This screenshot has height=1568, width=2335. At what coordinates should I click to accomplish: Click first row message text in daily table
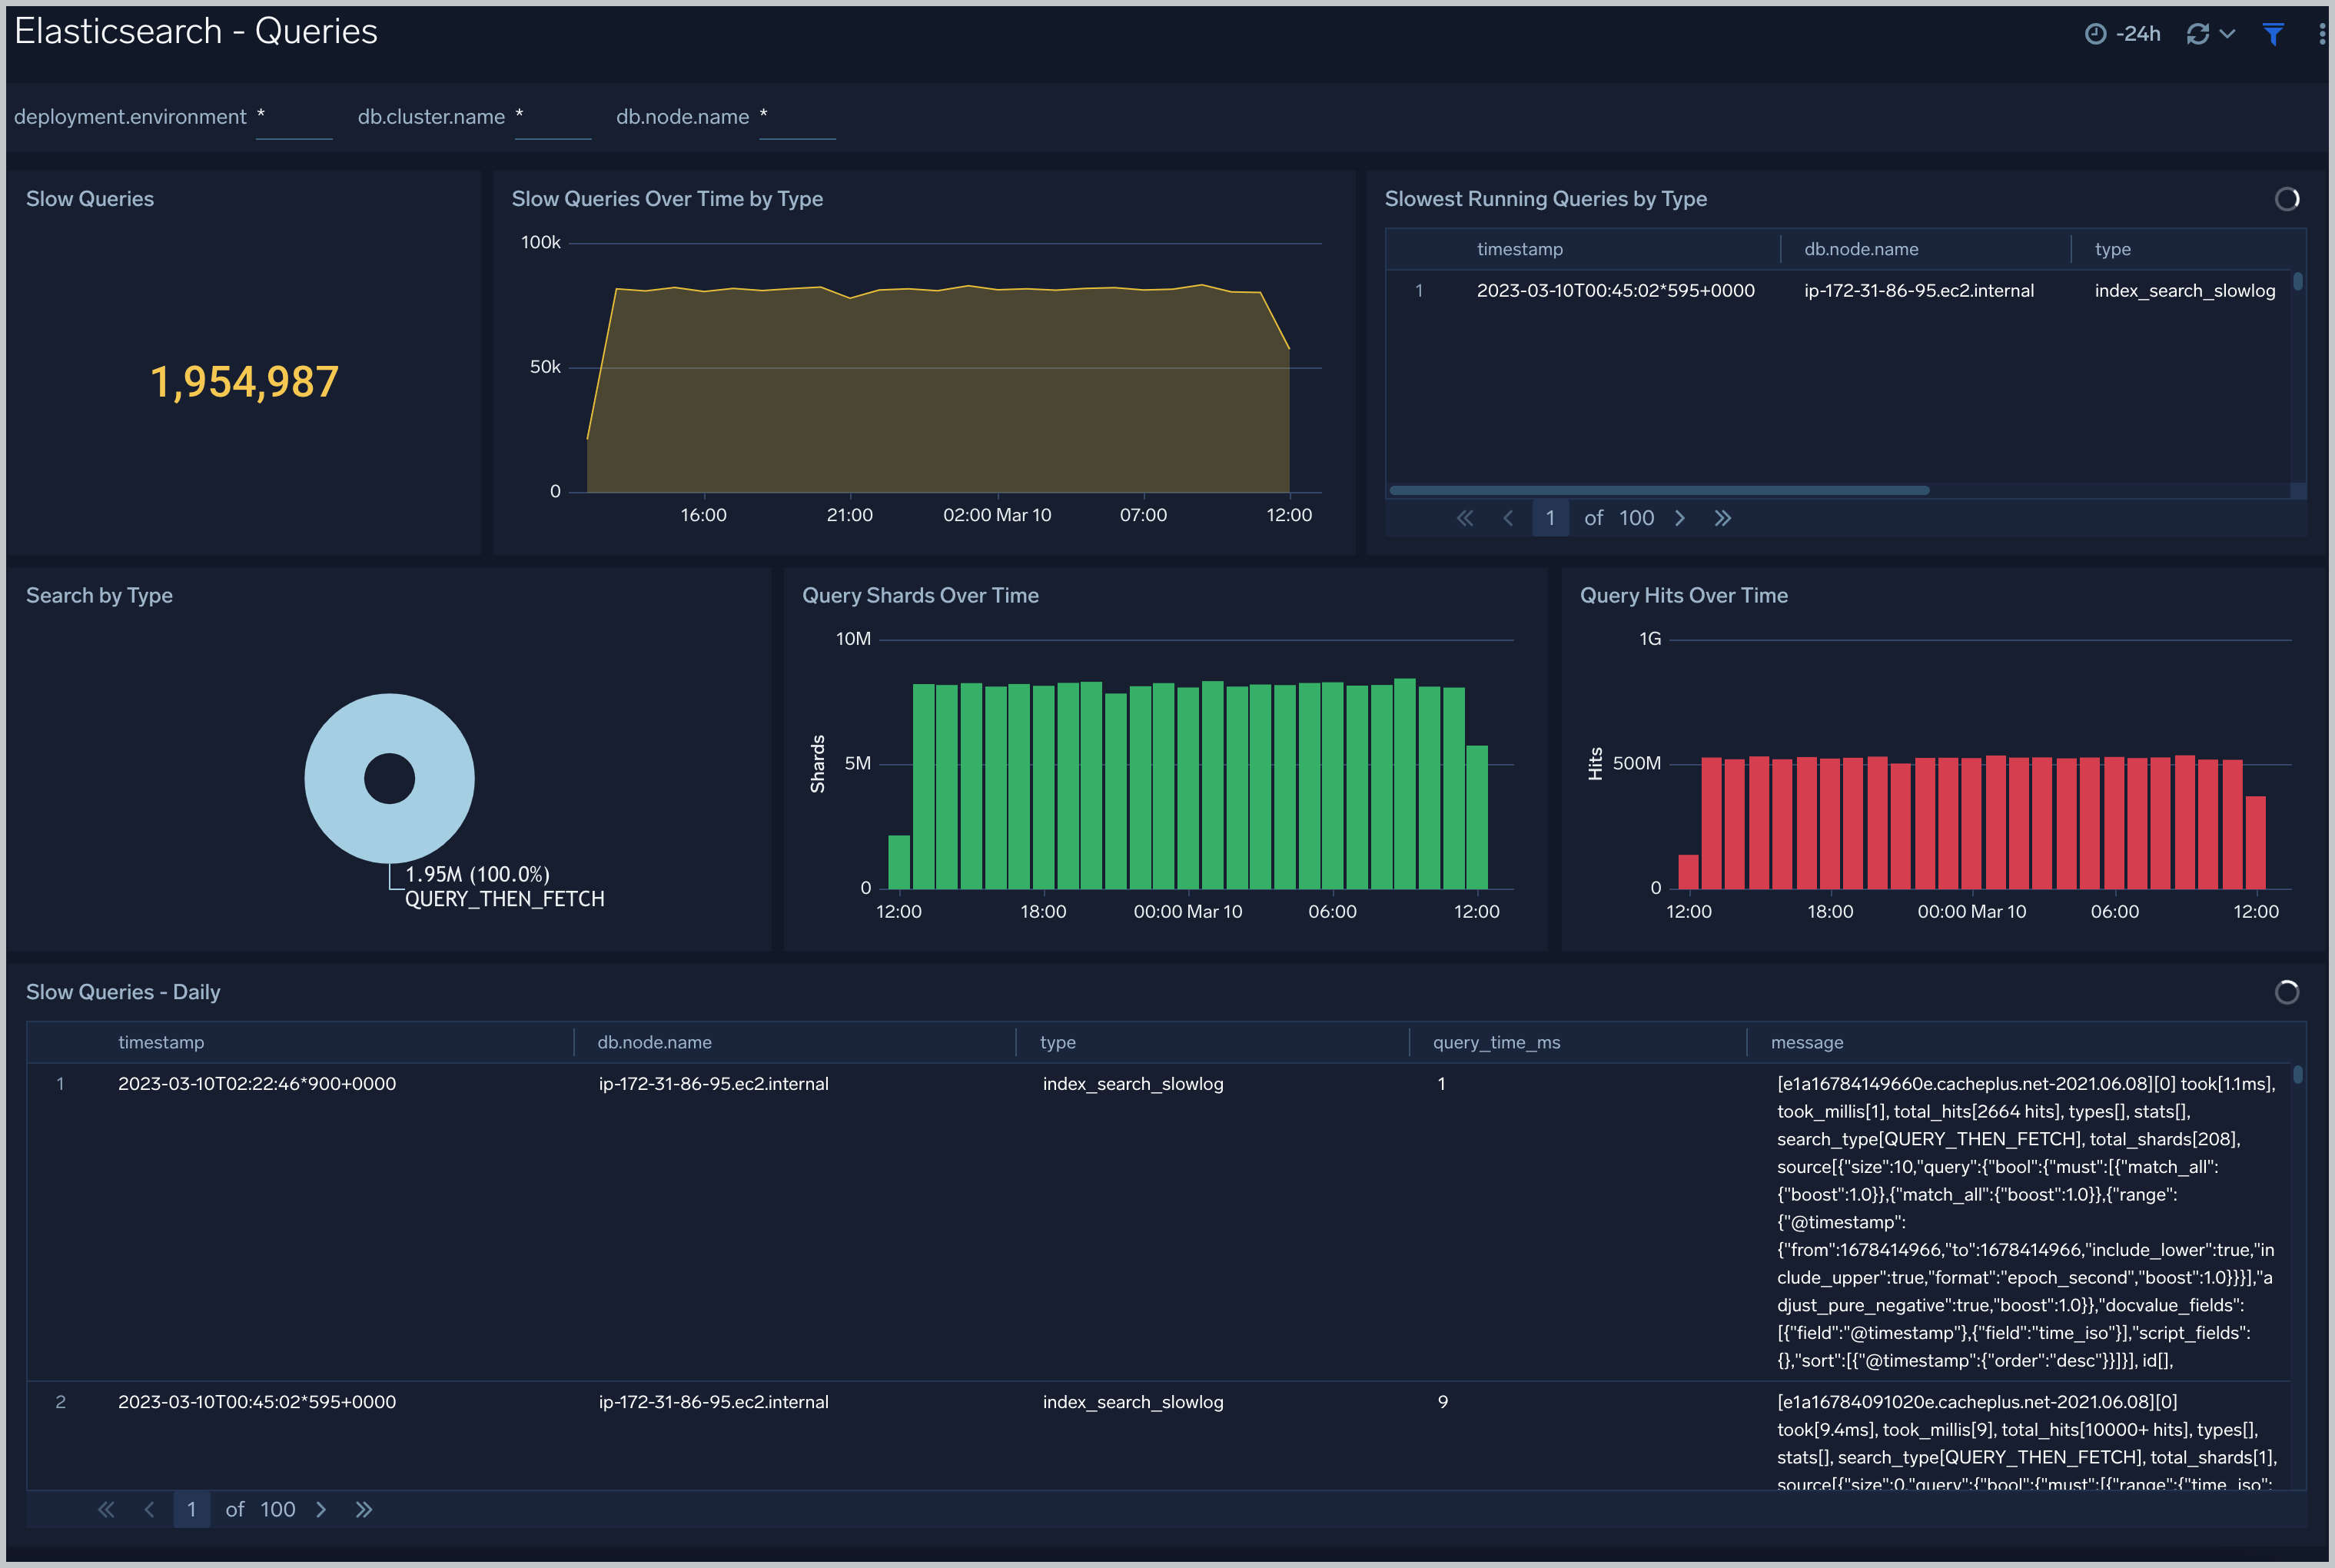[x=2025, y=1222]
